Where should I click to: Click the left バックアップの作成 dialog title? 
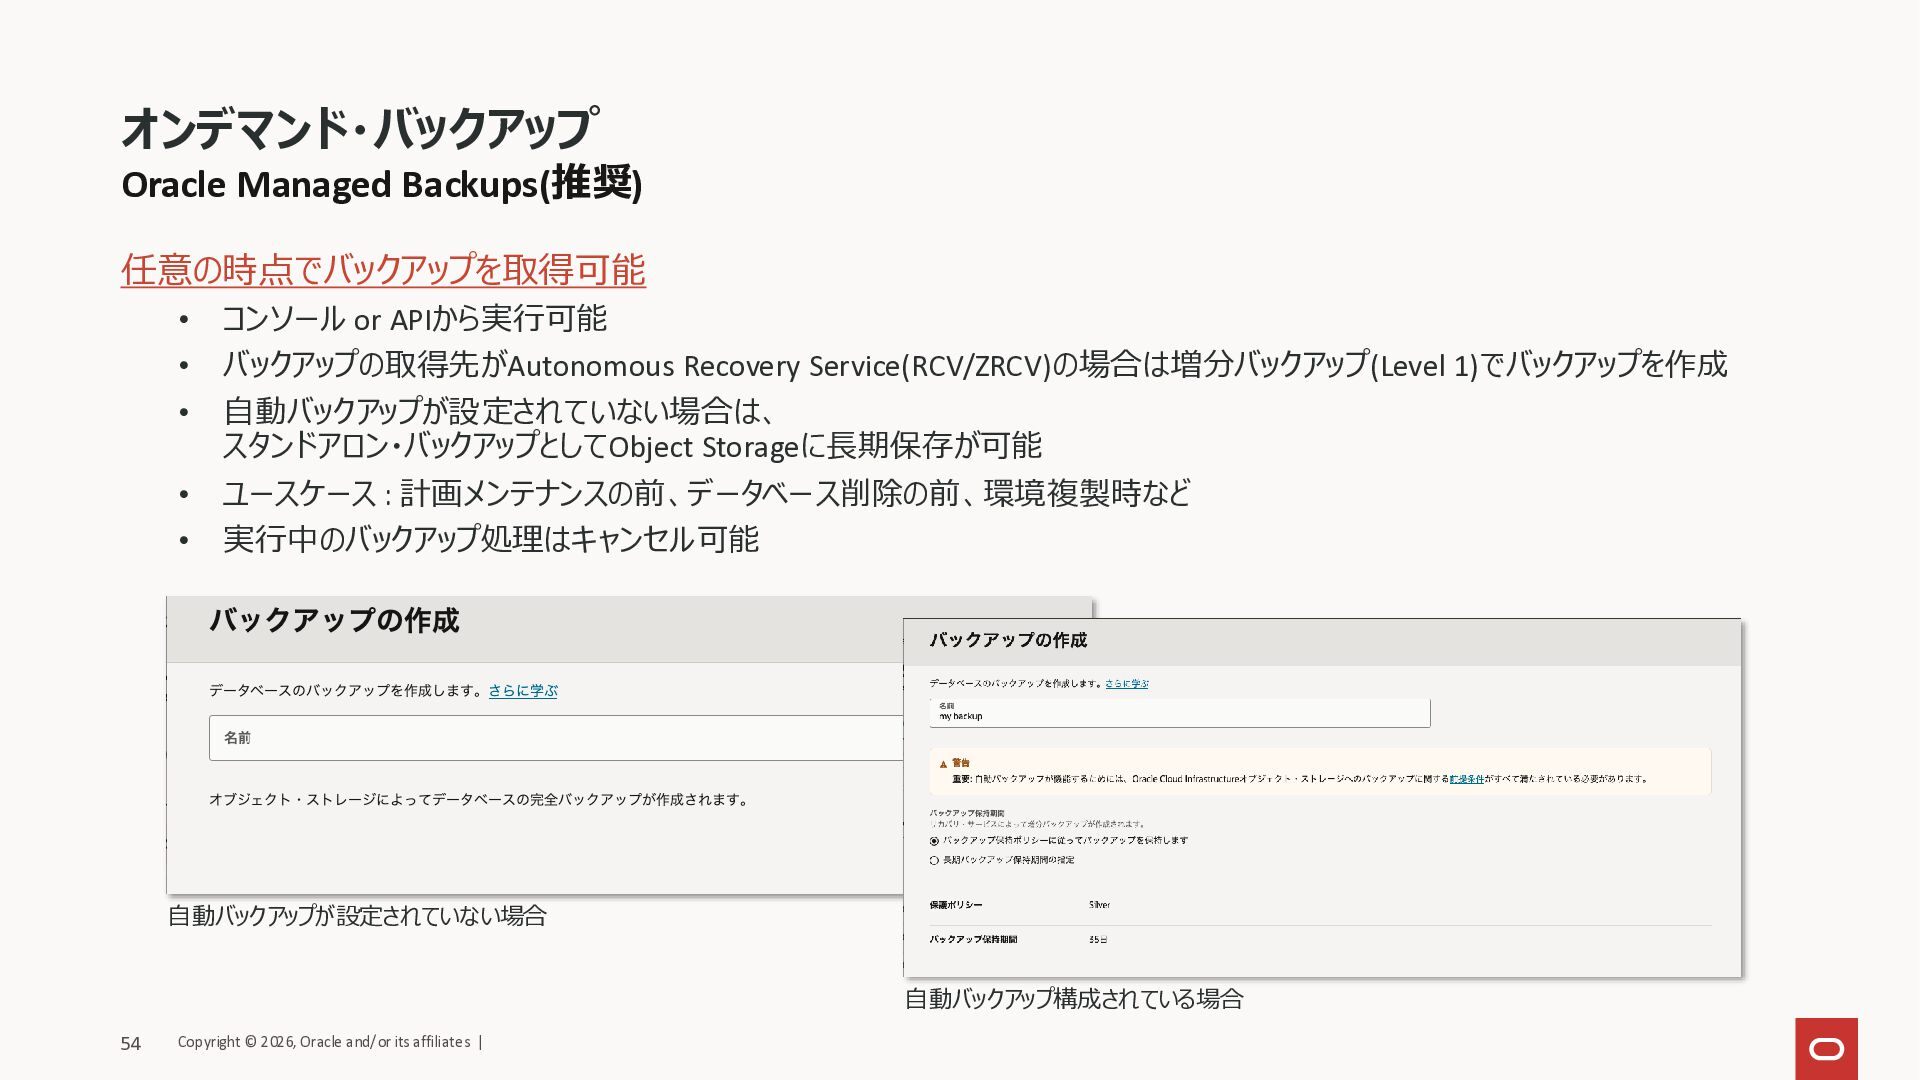[334, 621]
